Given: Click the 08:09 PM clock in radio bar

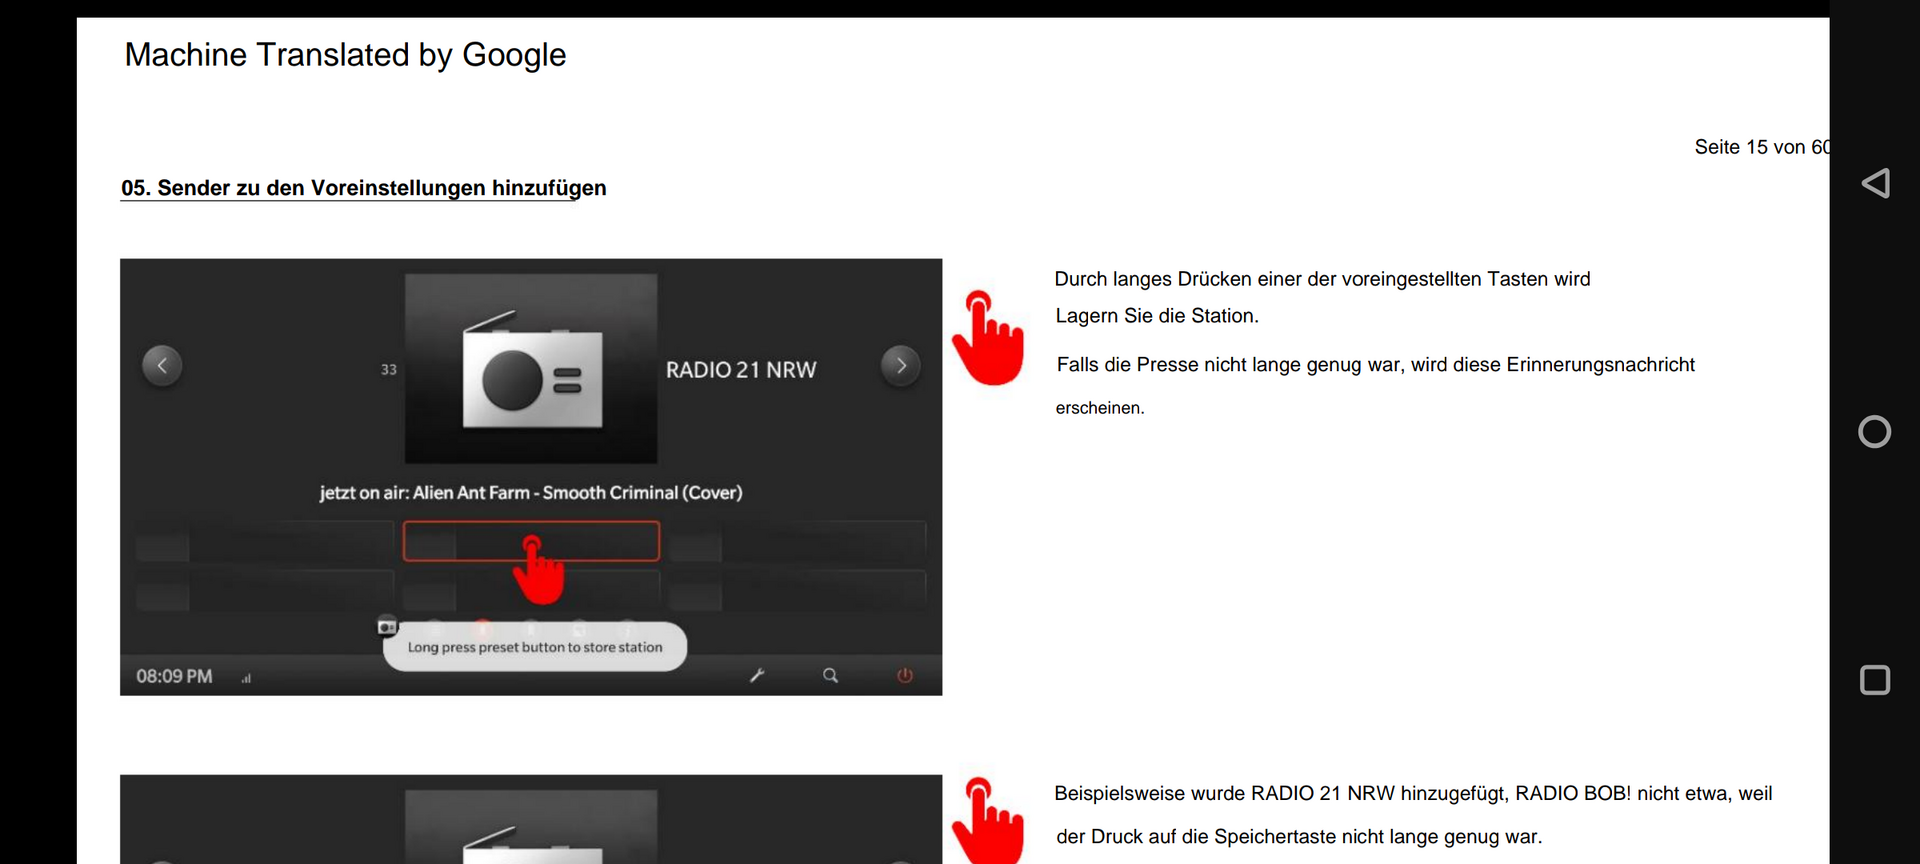Looking at the screenshot, I should pos(174,677).
